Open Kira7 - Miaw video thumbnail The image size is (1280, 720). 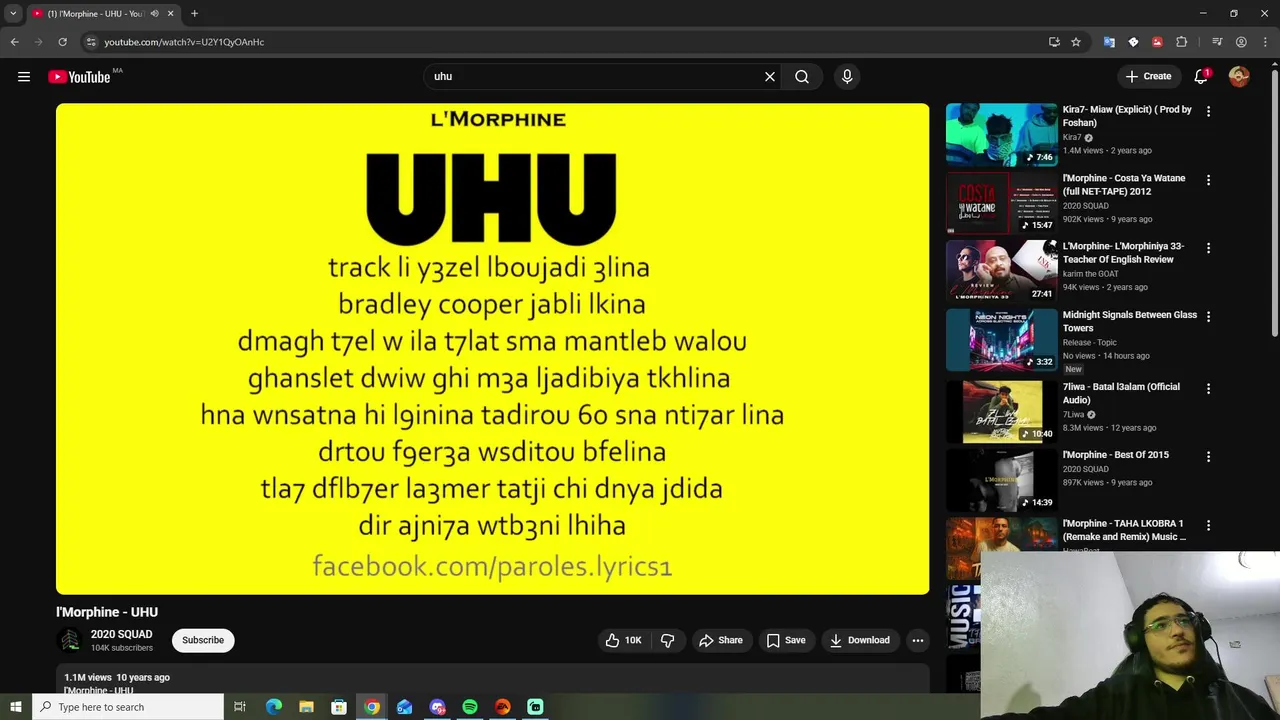1001,134
